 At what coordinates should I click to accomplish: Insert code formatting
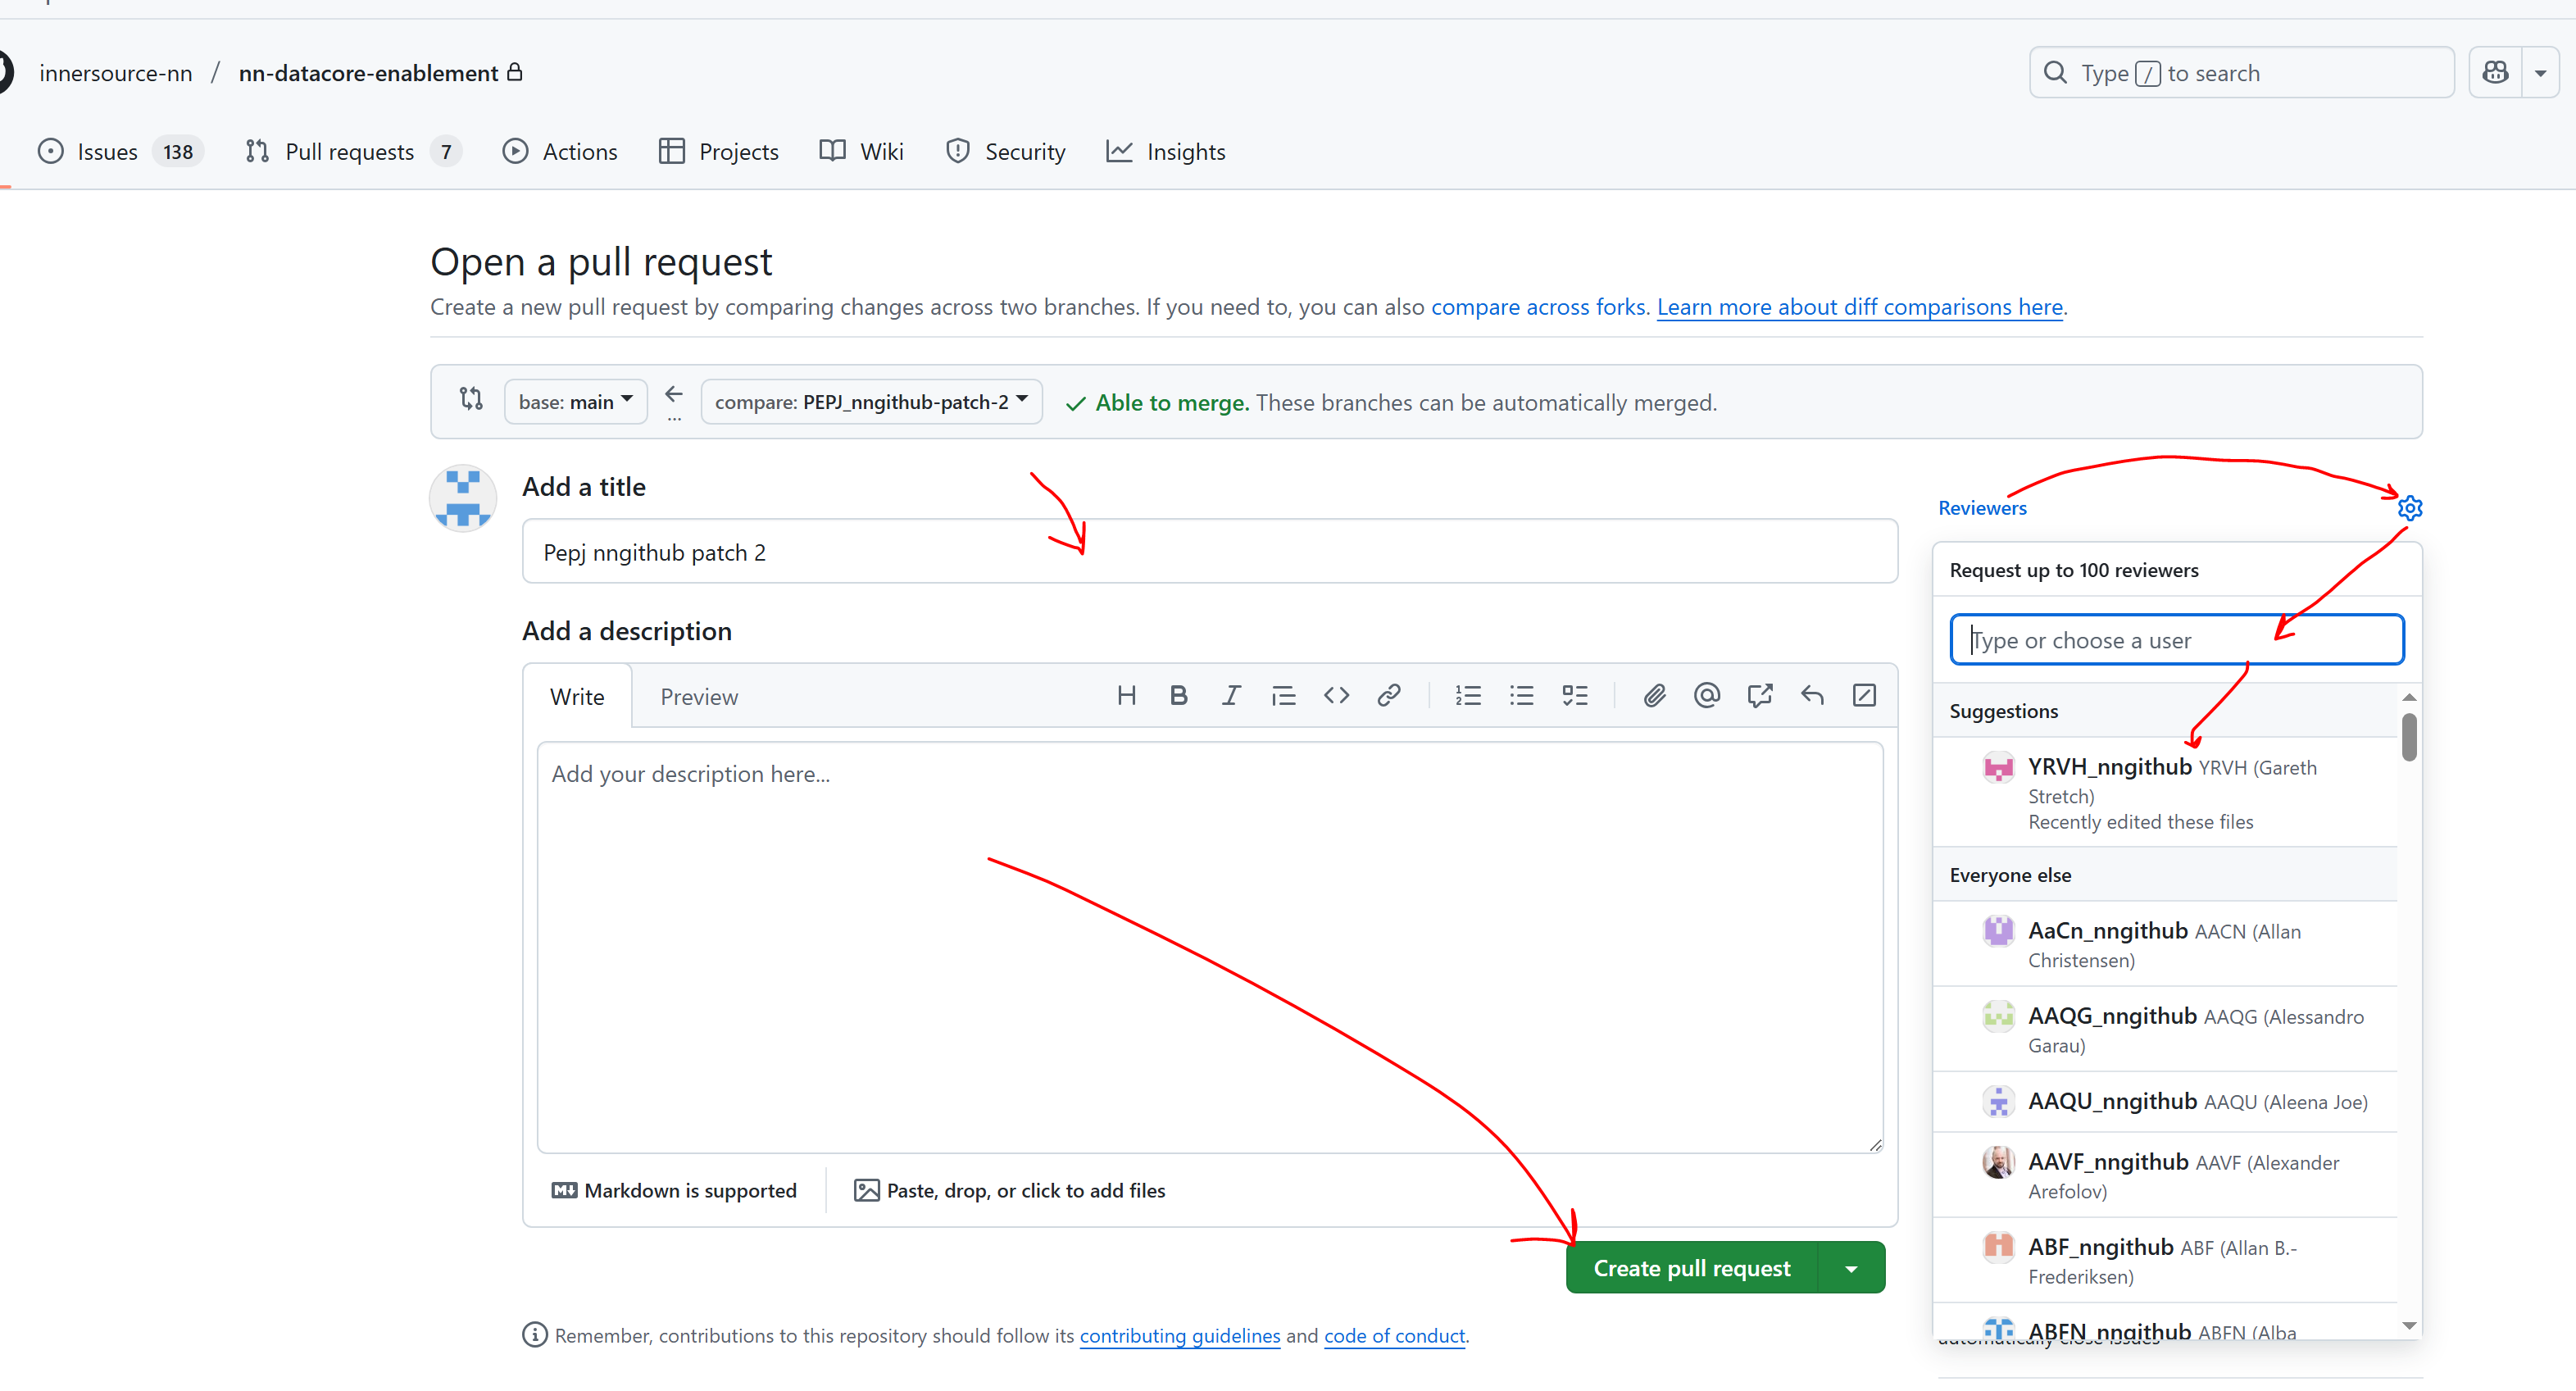point(1336,696)
